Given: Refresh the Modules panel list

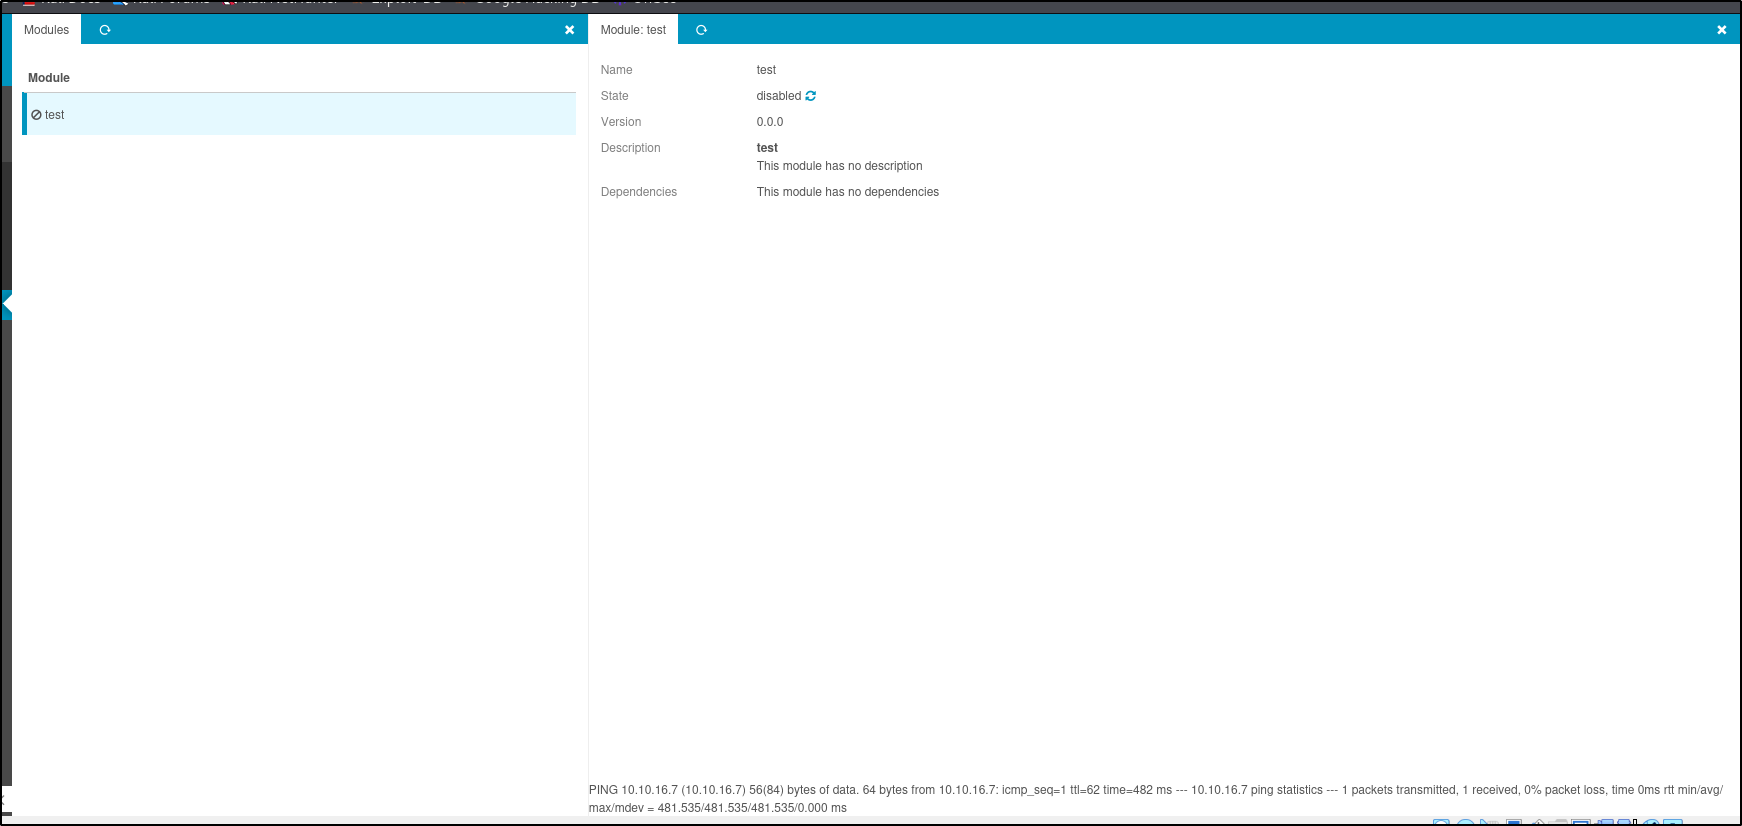Looking at the screenshot, I should (105, 30).
